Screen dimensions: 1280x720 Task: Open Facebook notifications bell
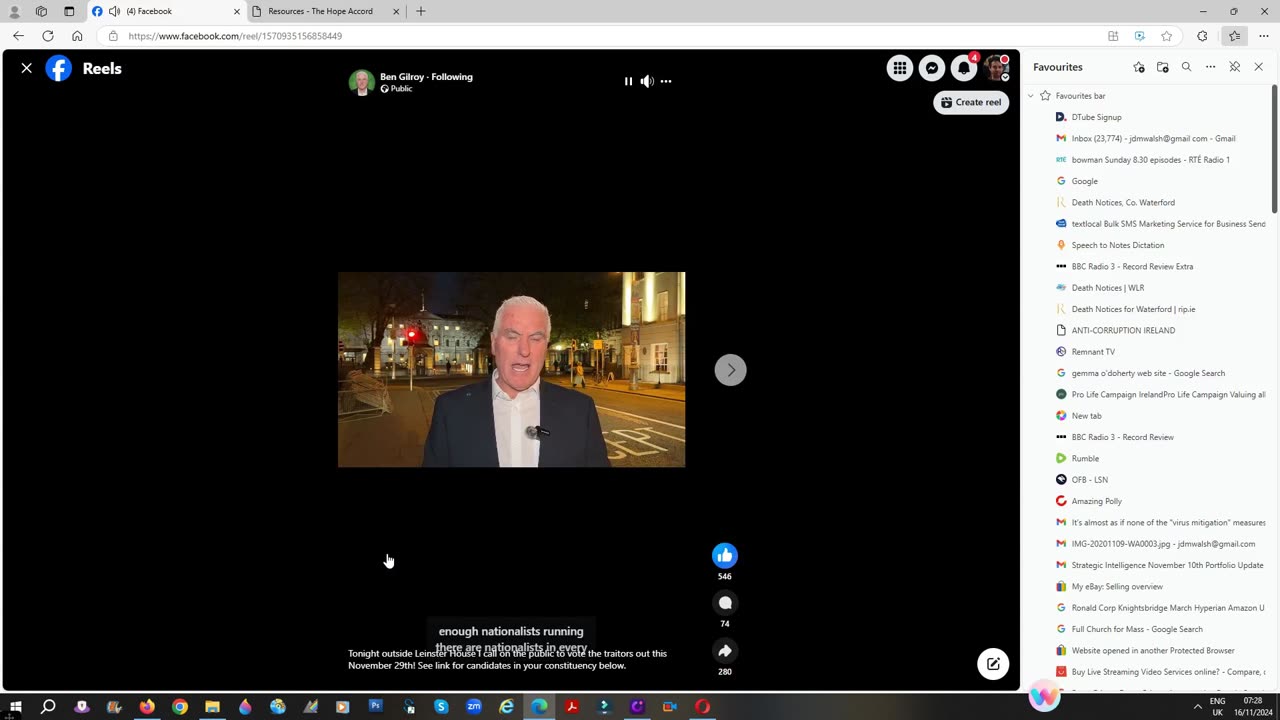point(964,68)
